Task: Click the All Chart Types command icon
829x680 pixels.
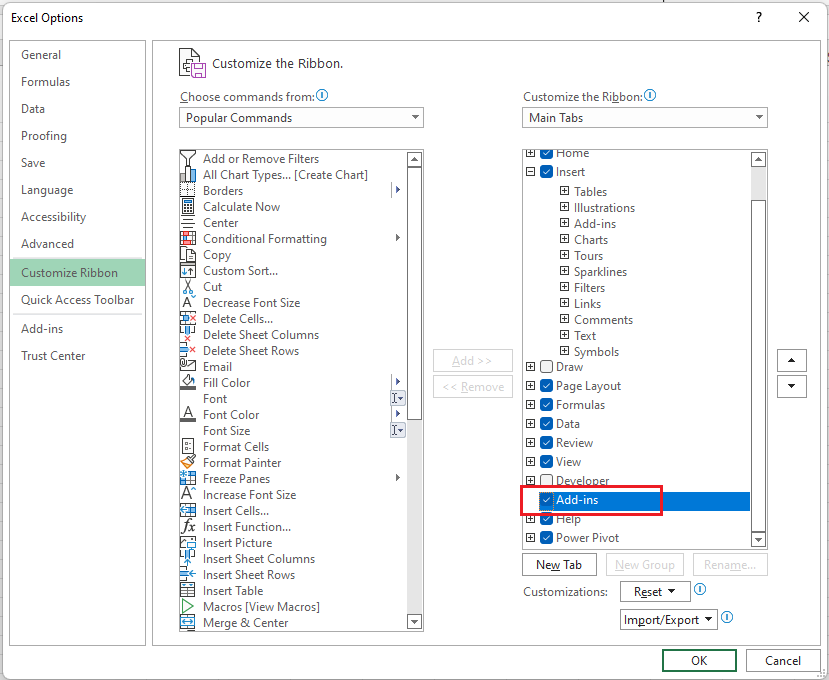Action: click(188, 174)
